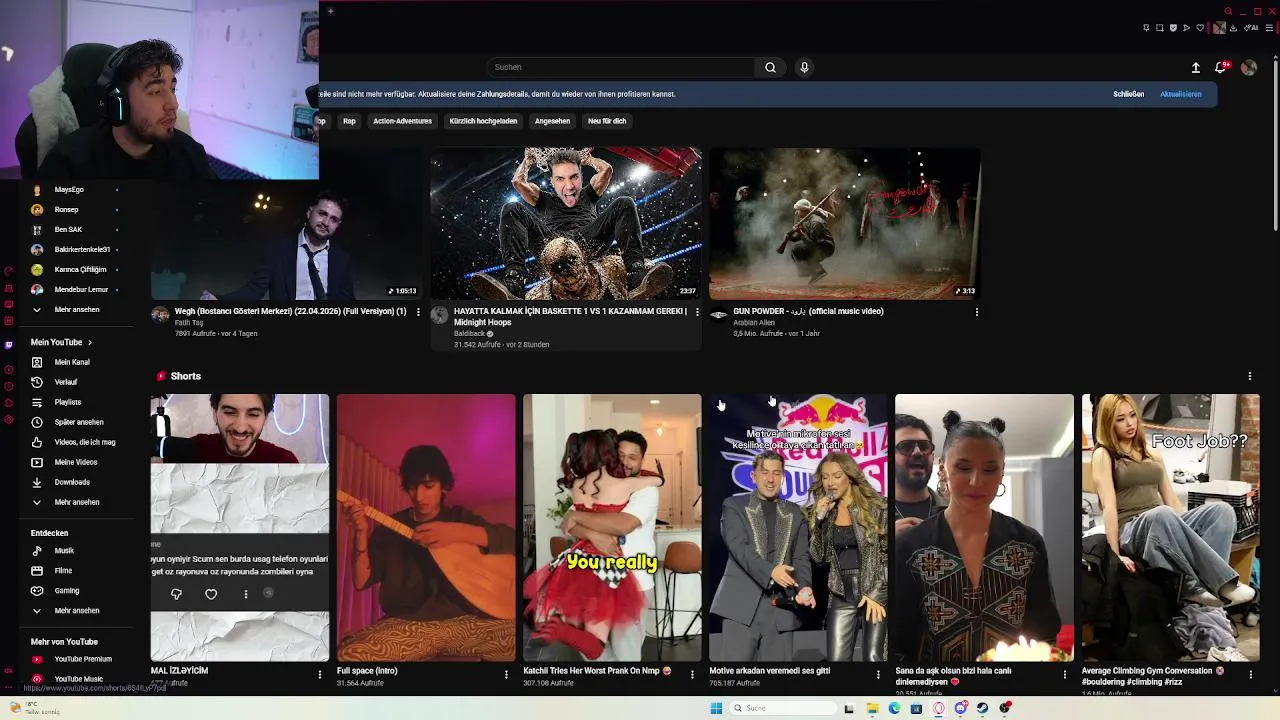This screenshot has height=720, width=1280.
Task: Open Bakirkertenkele31 subscription channel
Action: pyautogui.click(x=82, y=250)
